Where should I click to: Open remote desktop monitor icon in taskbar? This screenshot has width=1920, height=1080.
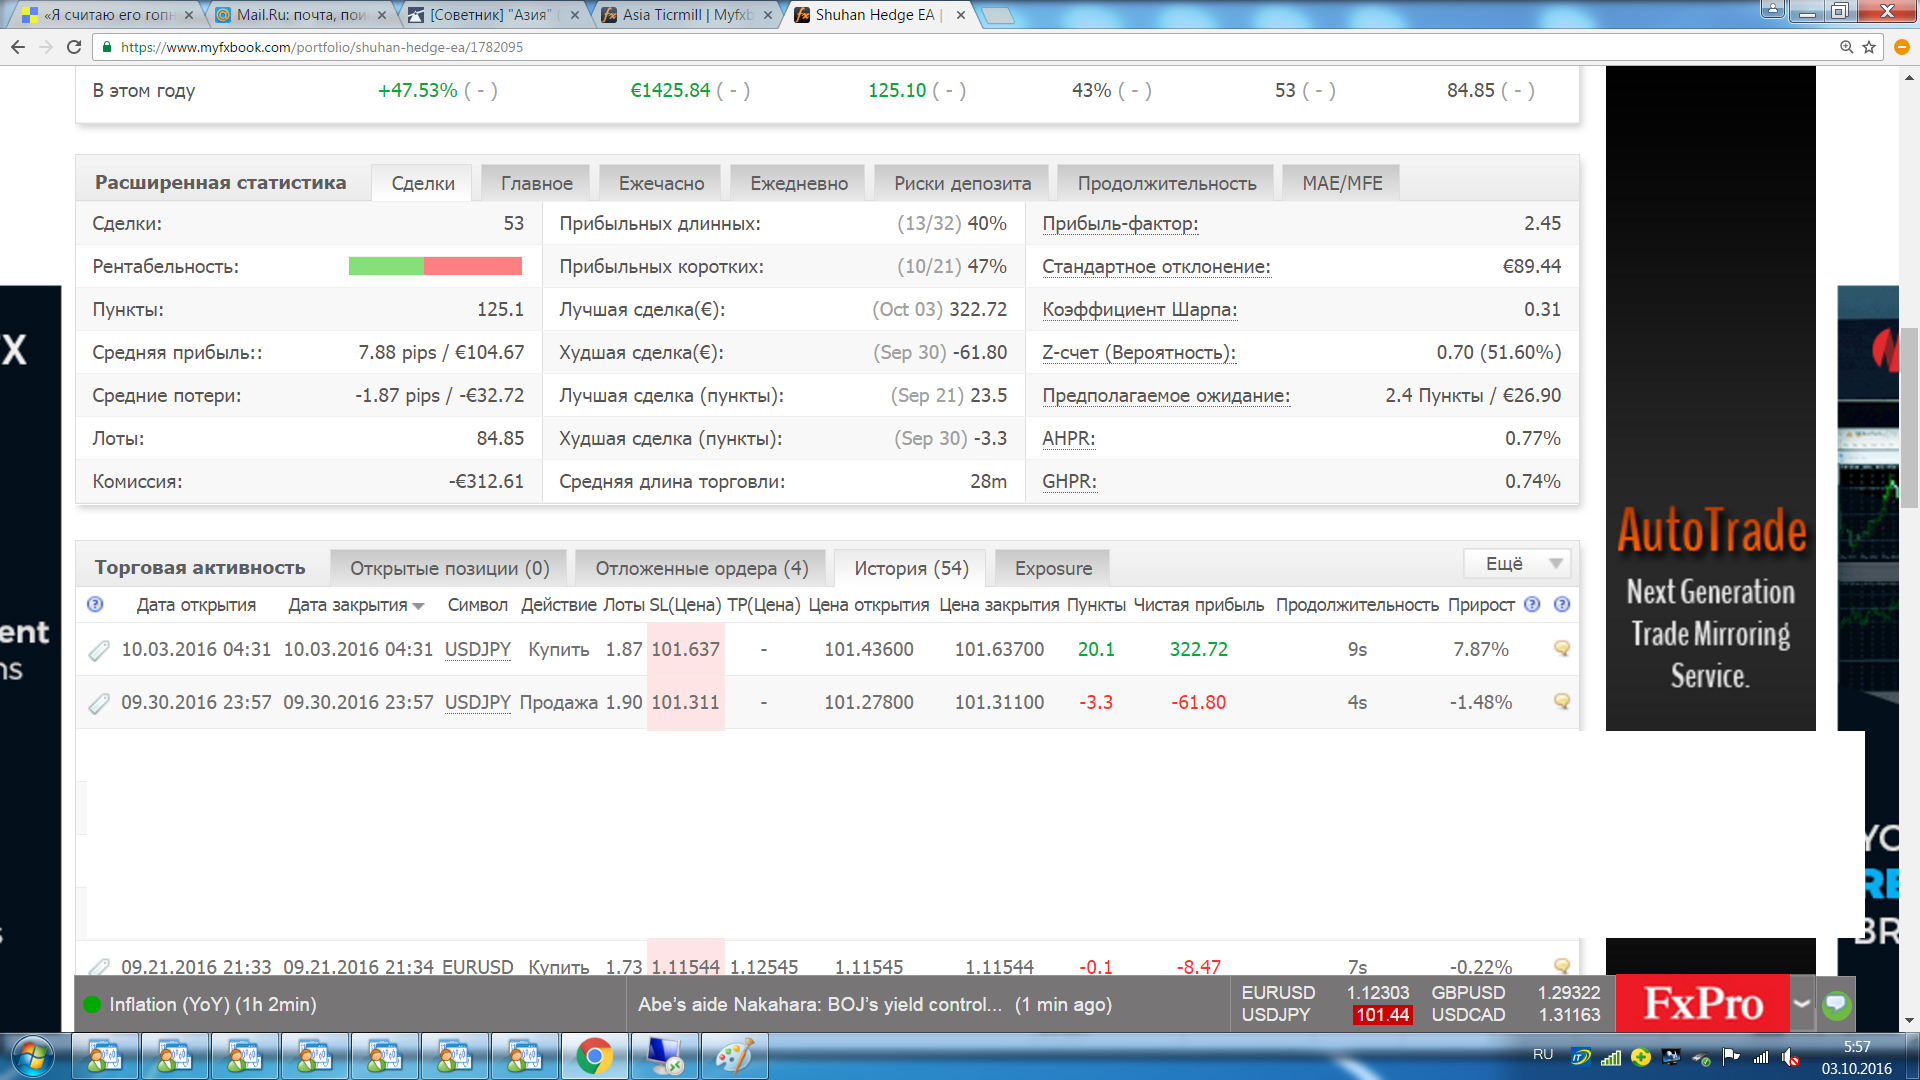click(664, 1056)
